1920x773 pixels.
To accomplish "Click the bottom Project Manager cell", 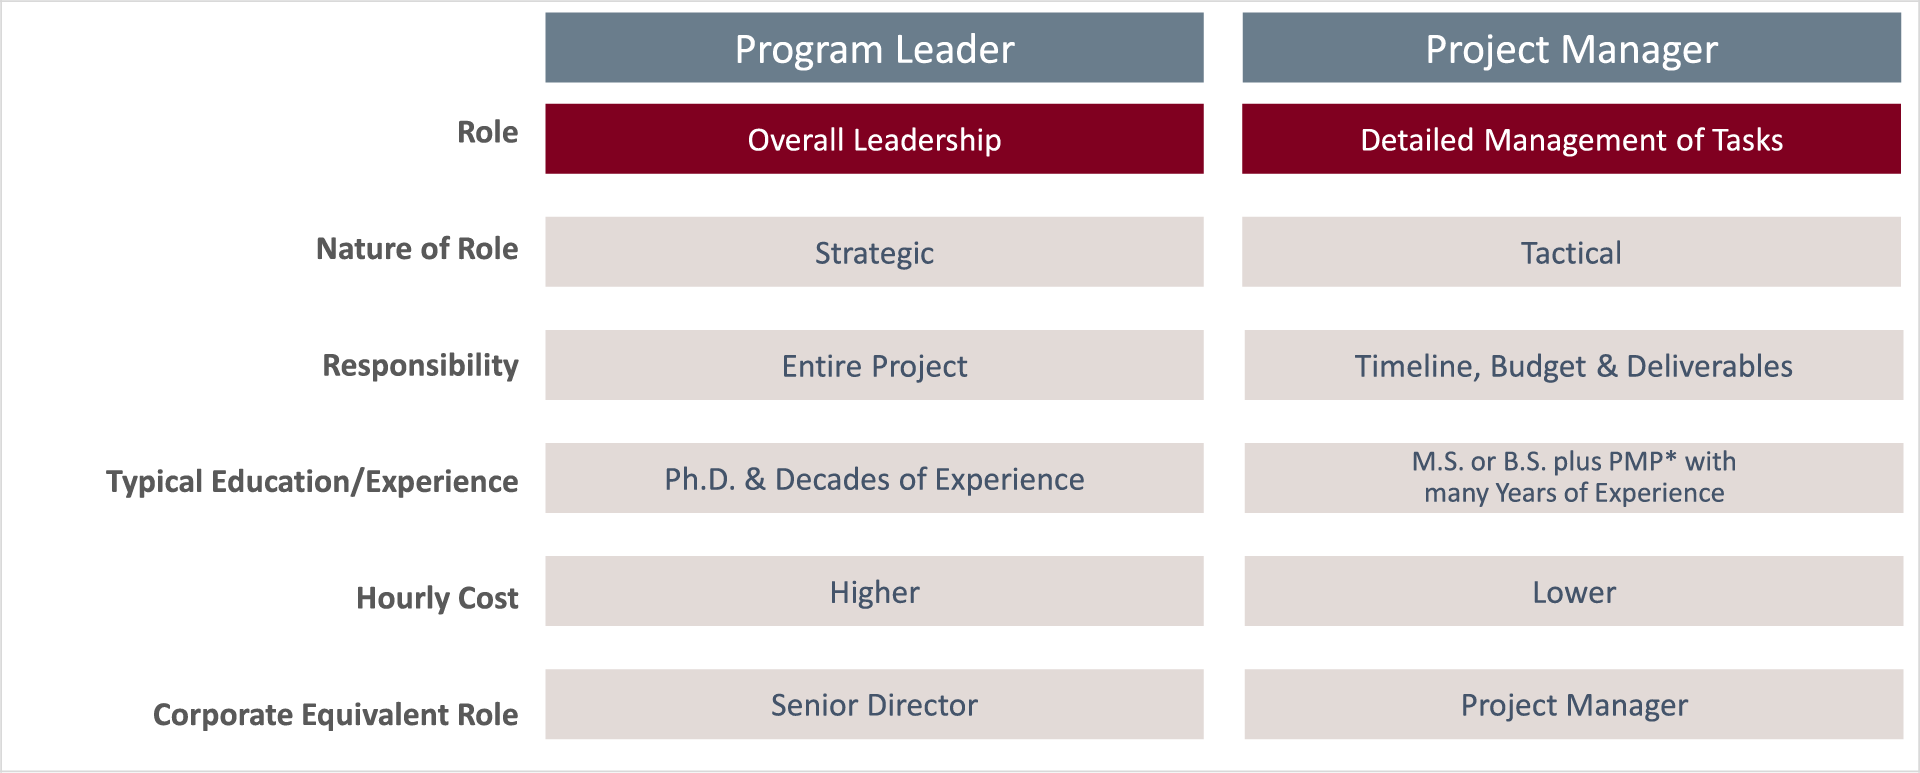I will 1573,704.
